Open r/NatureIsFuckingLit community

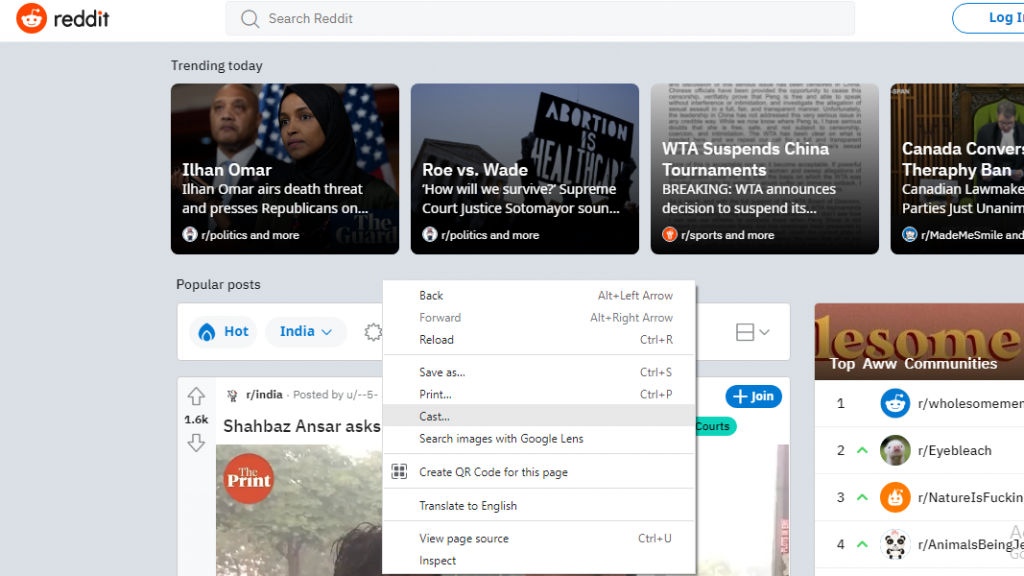[x=970, y=498]
